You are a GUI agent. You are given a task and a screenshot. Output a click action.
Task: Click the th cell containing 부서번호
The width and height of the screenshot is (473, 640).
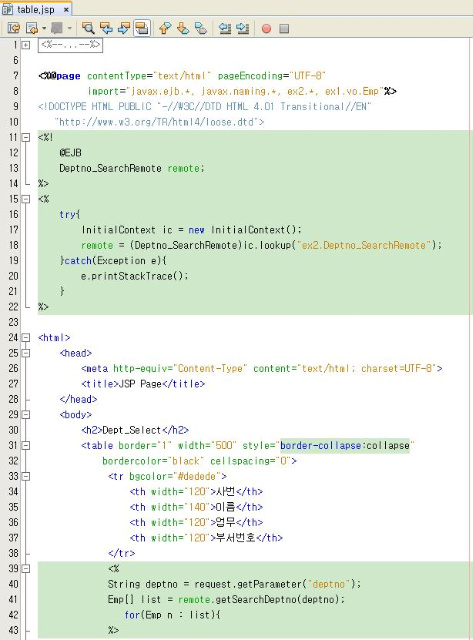206,538
